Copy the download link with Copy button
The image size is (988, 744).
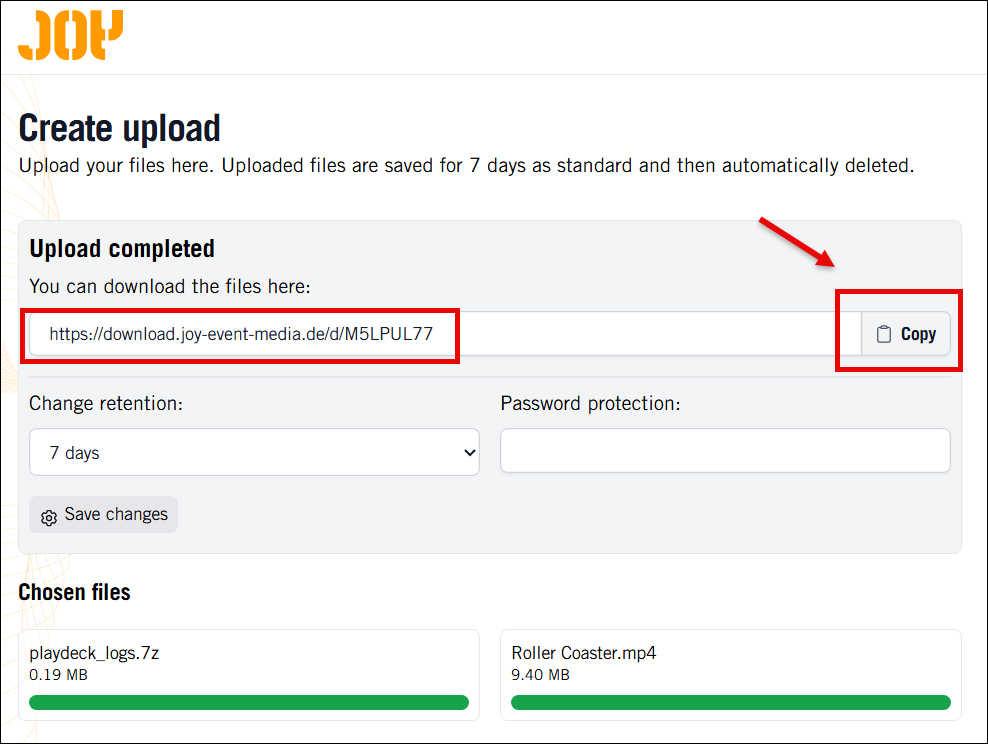[x=905, y=334]
